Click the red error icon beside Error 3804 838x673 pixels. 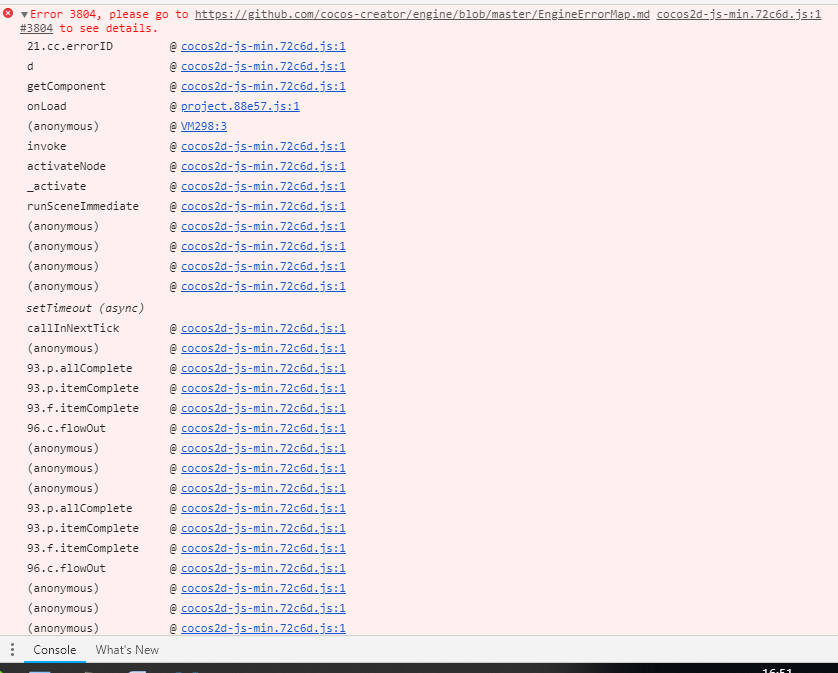(x=8, y=13)
